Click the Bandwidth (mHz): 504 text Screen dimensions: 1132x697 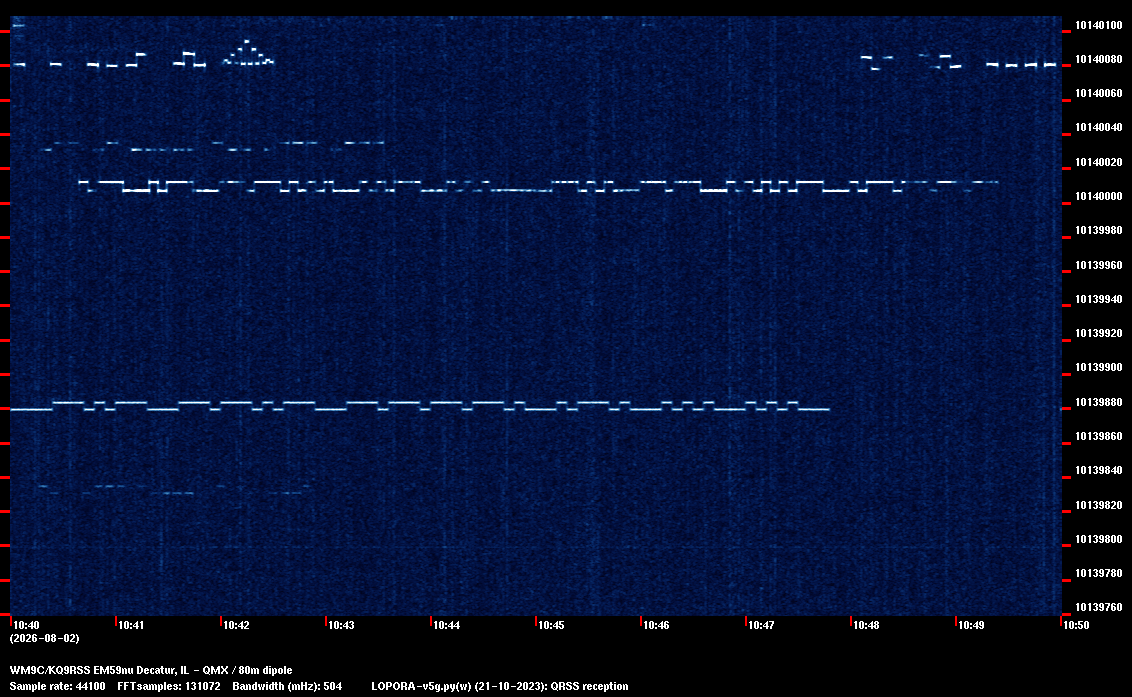pos(287,686)
